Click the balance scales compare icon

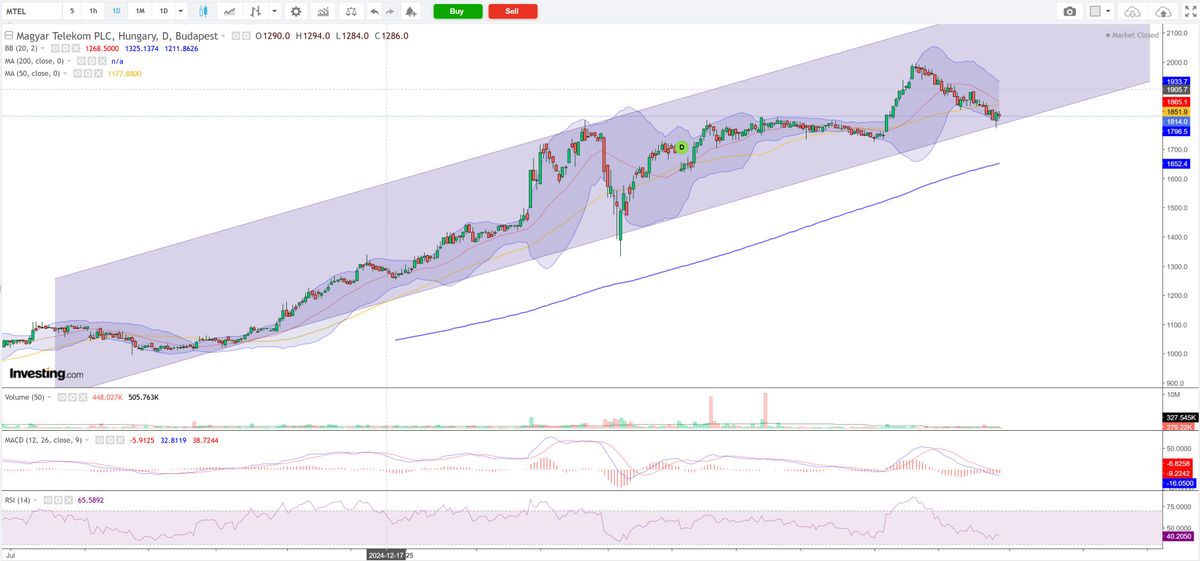tap(351, 11)
